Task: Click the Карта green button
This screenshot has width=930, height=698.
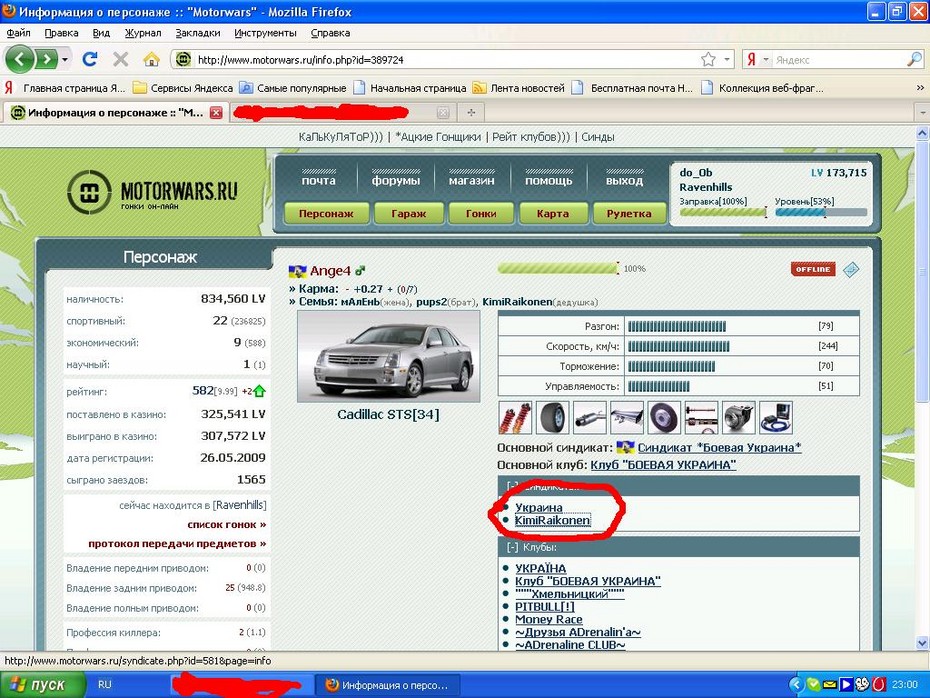Action: point(553,213)
